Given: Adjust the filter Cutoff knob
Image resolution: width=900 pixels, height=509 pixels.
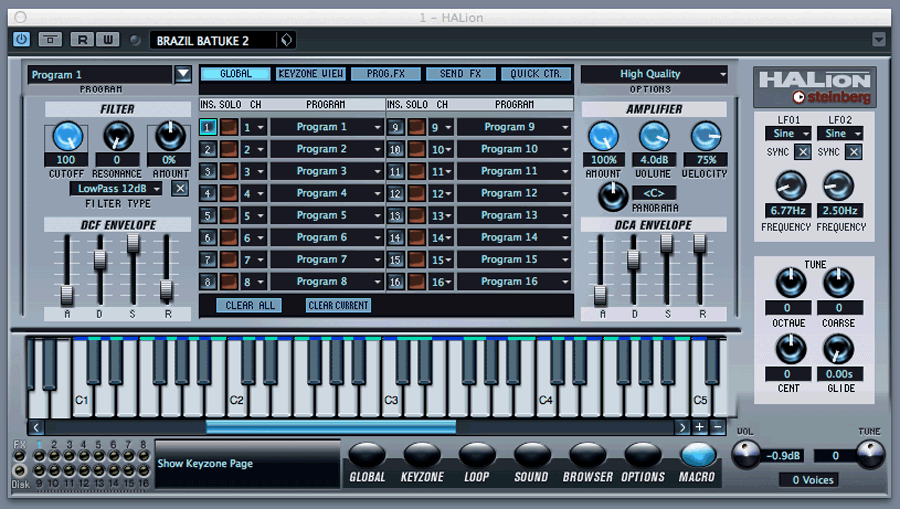Looking at the screenshot, I should point(67,137).
